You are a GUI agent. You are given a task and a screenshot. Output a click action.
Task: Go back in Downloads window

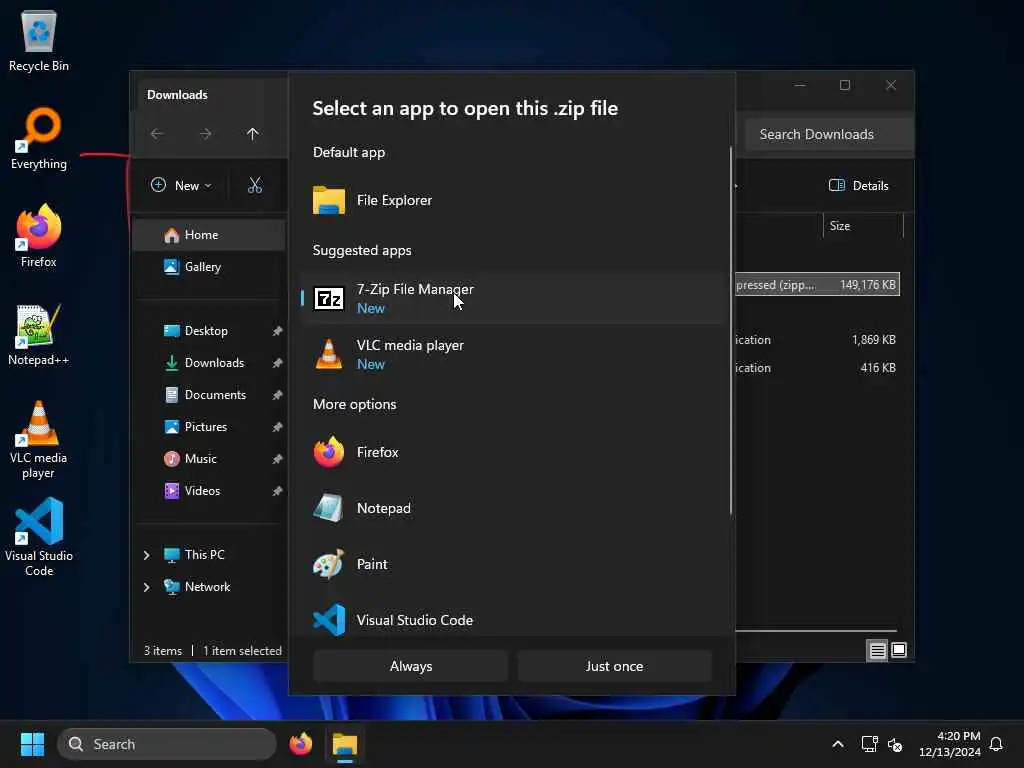[x=157, y=134]
